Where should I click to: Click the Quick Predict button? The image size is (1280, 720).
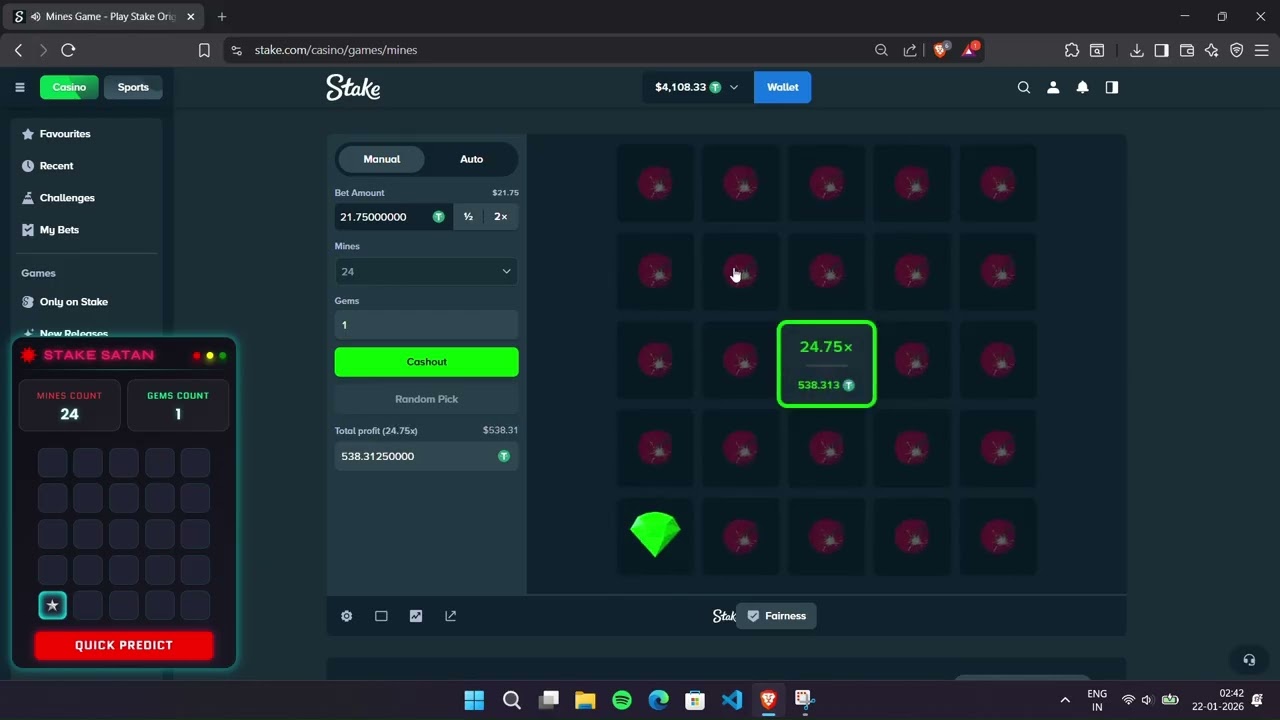(x=124, y=645)
